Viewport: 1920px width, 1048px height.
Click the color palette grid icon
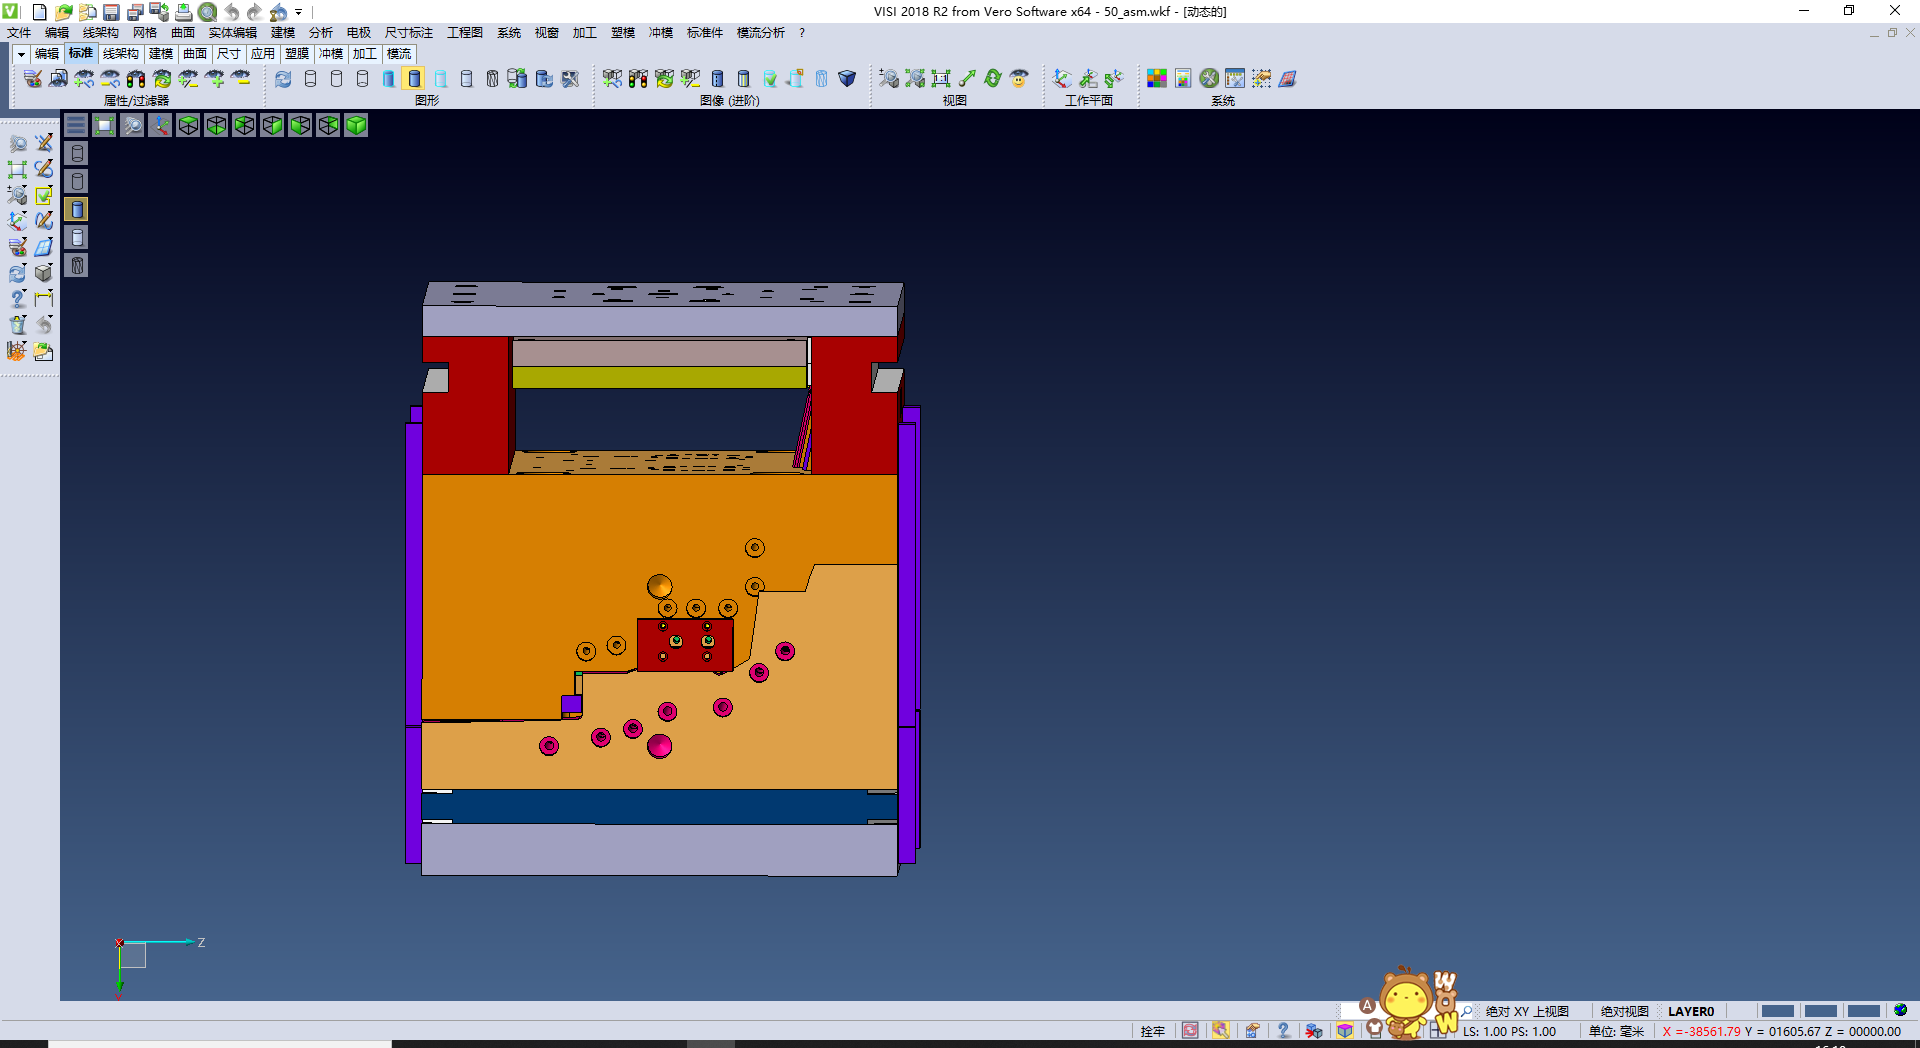(1157, 79)
